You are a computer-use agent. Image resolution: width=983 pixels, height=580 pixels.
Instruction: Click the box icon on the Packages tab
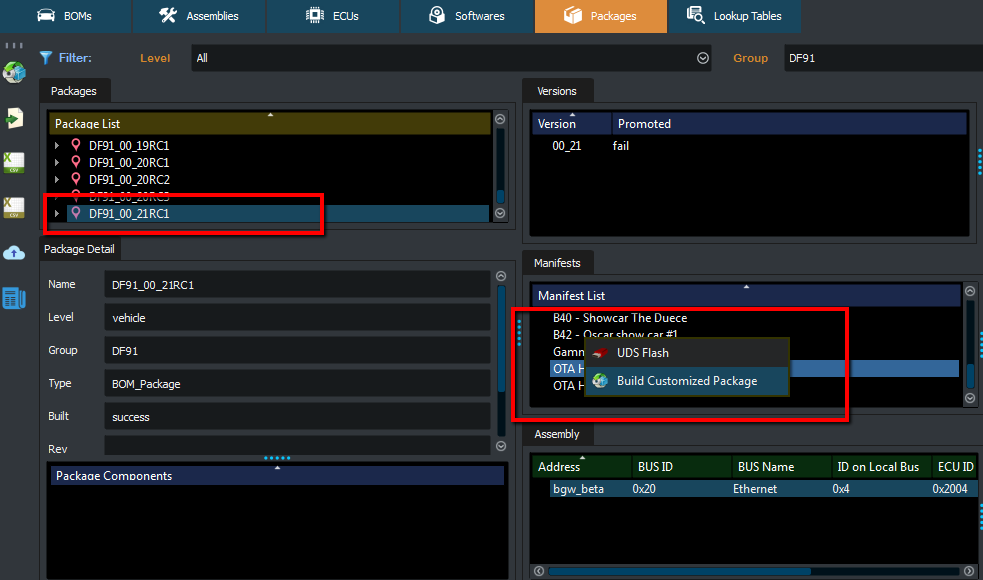(x=573, y=15)
